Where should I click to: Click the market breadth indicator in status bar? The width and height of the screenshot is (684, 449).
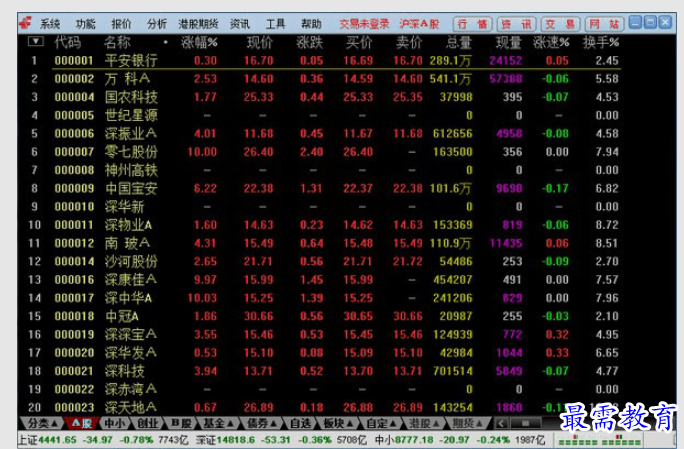point(598,439)
